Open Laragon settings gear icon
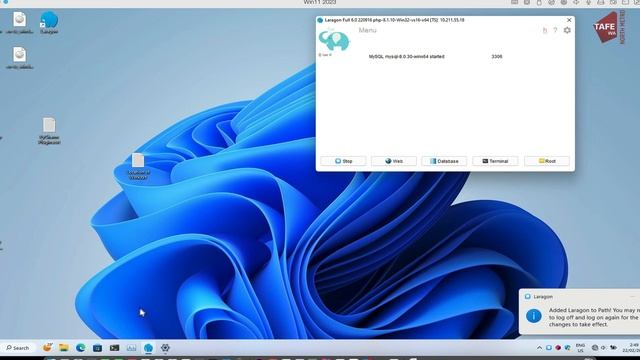This screenshot has height=360, width=640. [567, 30]
